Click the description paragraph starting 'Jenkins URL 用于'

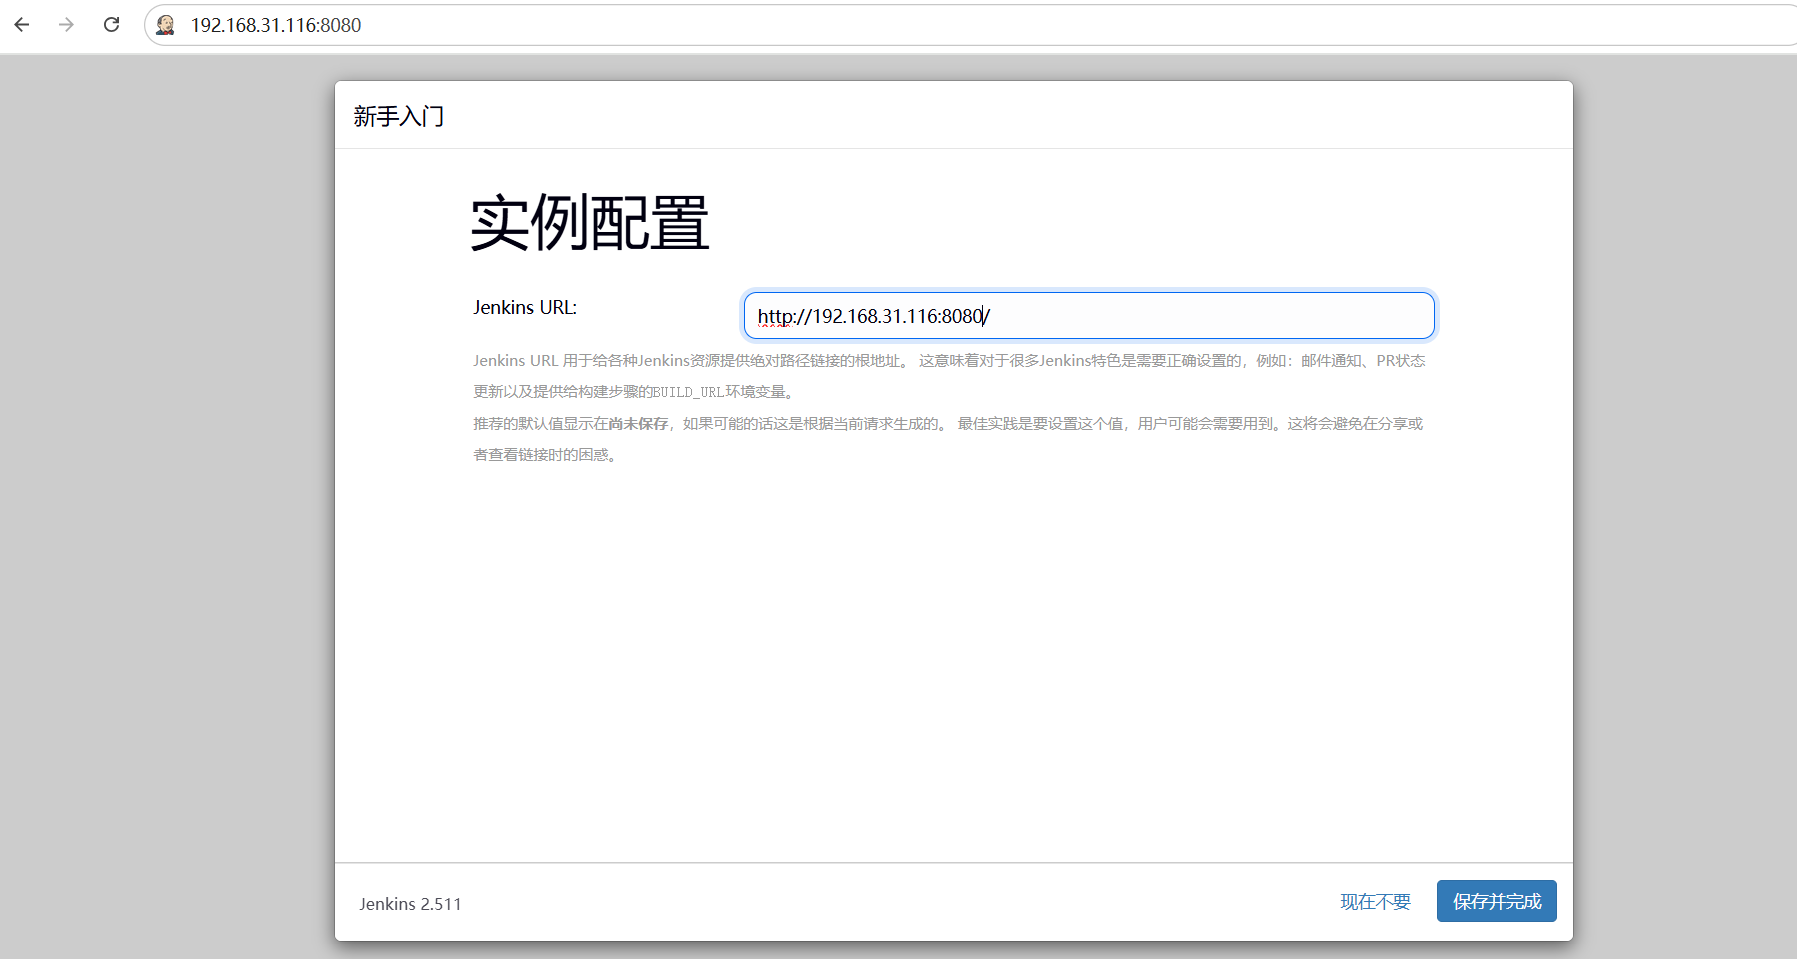(x=949, y=376)
